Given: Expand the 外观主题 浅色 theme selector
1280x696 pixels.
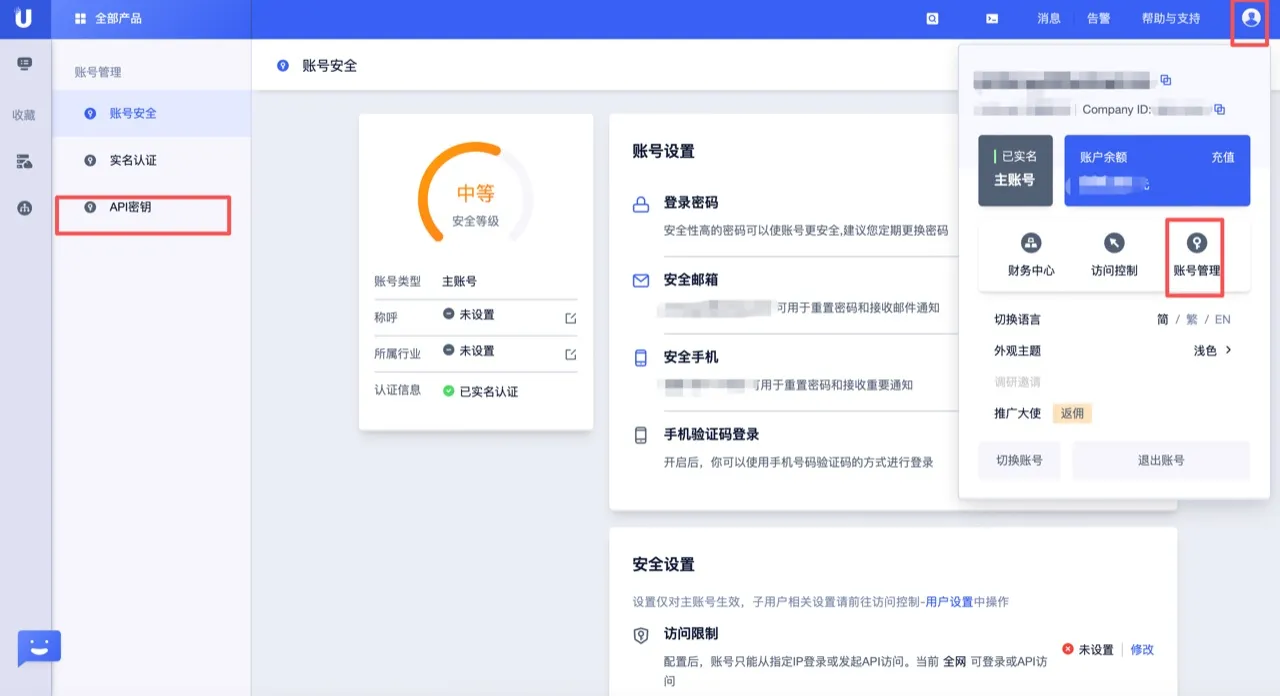Looking at the screenshot, I should click(x=1212, y=351).
